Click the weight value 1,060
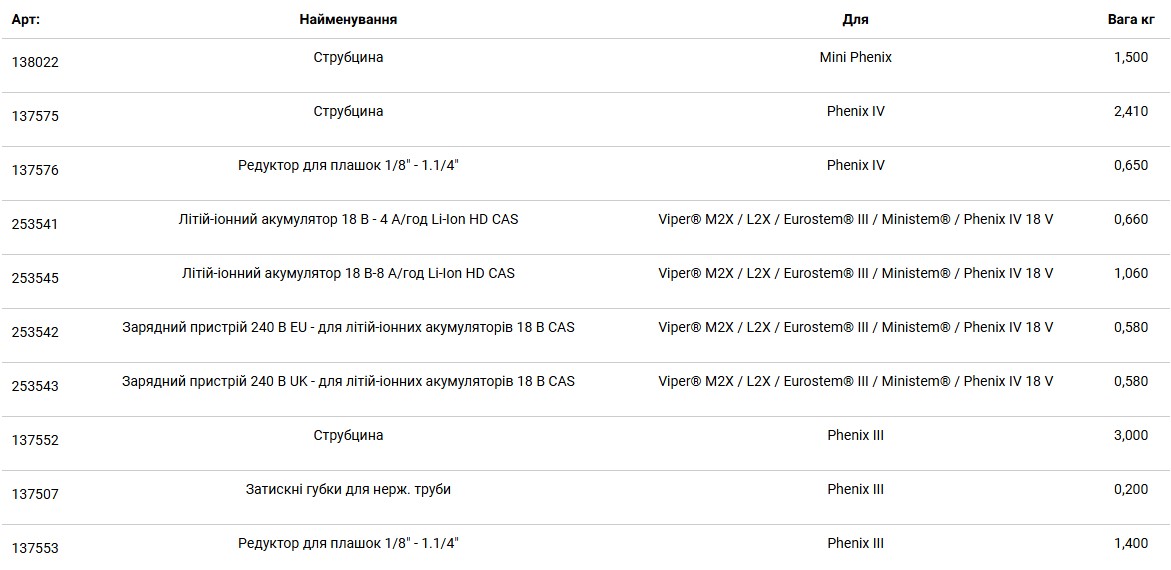Image resolution: width=1171 pixels, height=570 pixels. click(x=1131, y=273)
